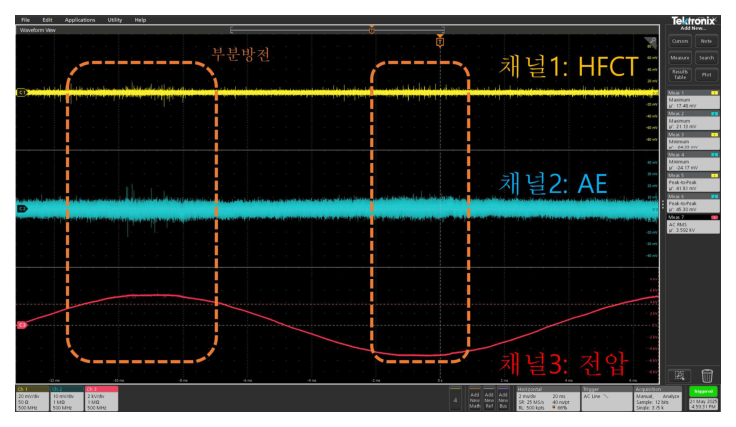736x427 pixels.
Task: Click the Ch 2 cyan channel handle on waveform
Action: click(22, 208)
